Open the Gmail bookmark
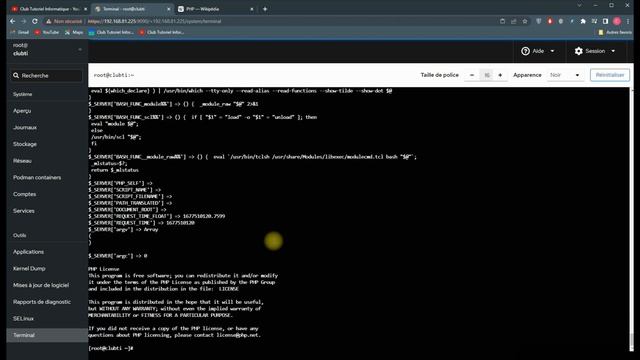 coord(20,32)
